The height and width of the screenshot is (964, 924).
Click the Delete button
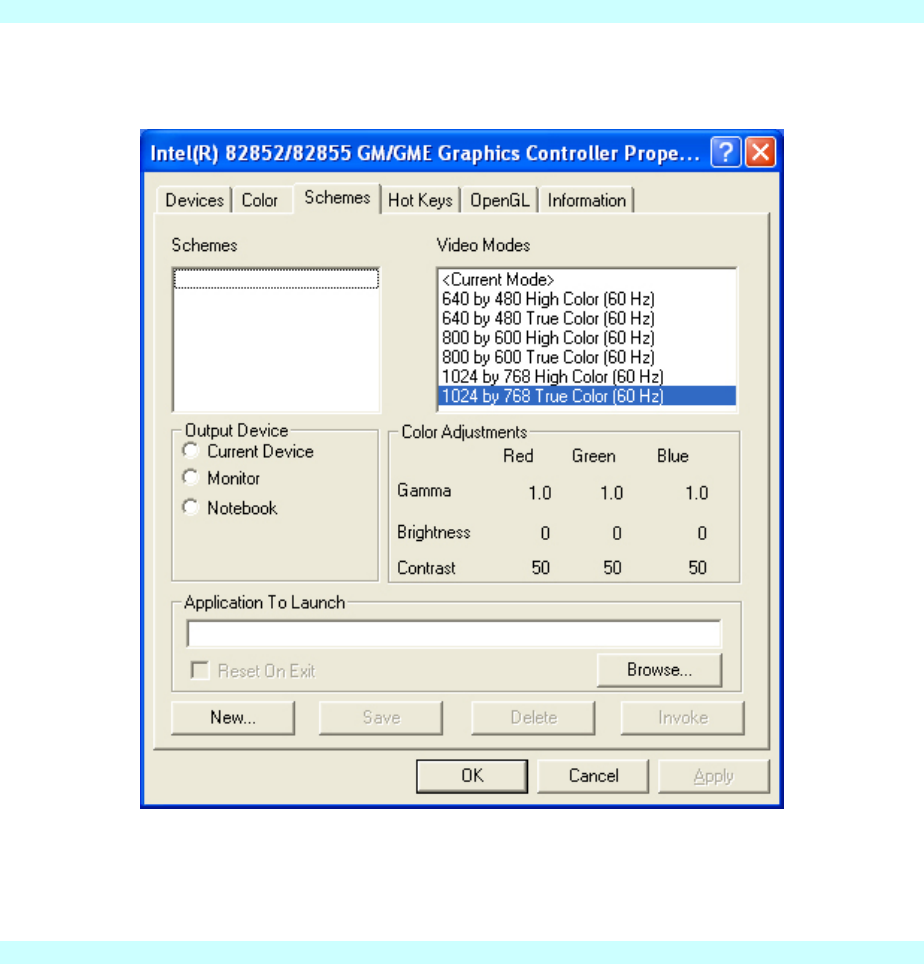pyautogui.click(x=533, y=717)
